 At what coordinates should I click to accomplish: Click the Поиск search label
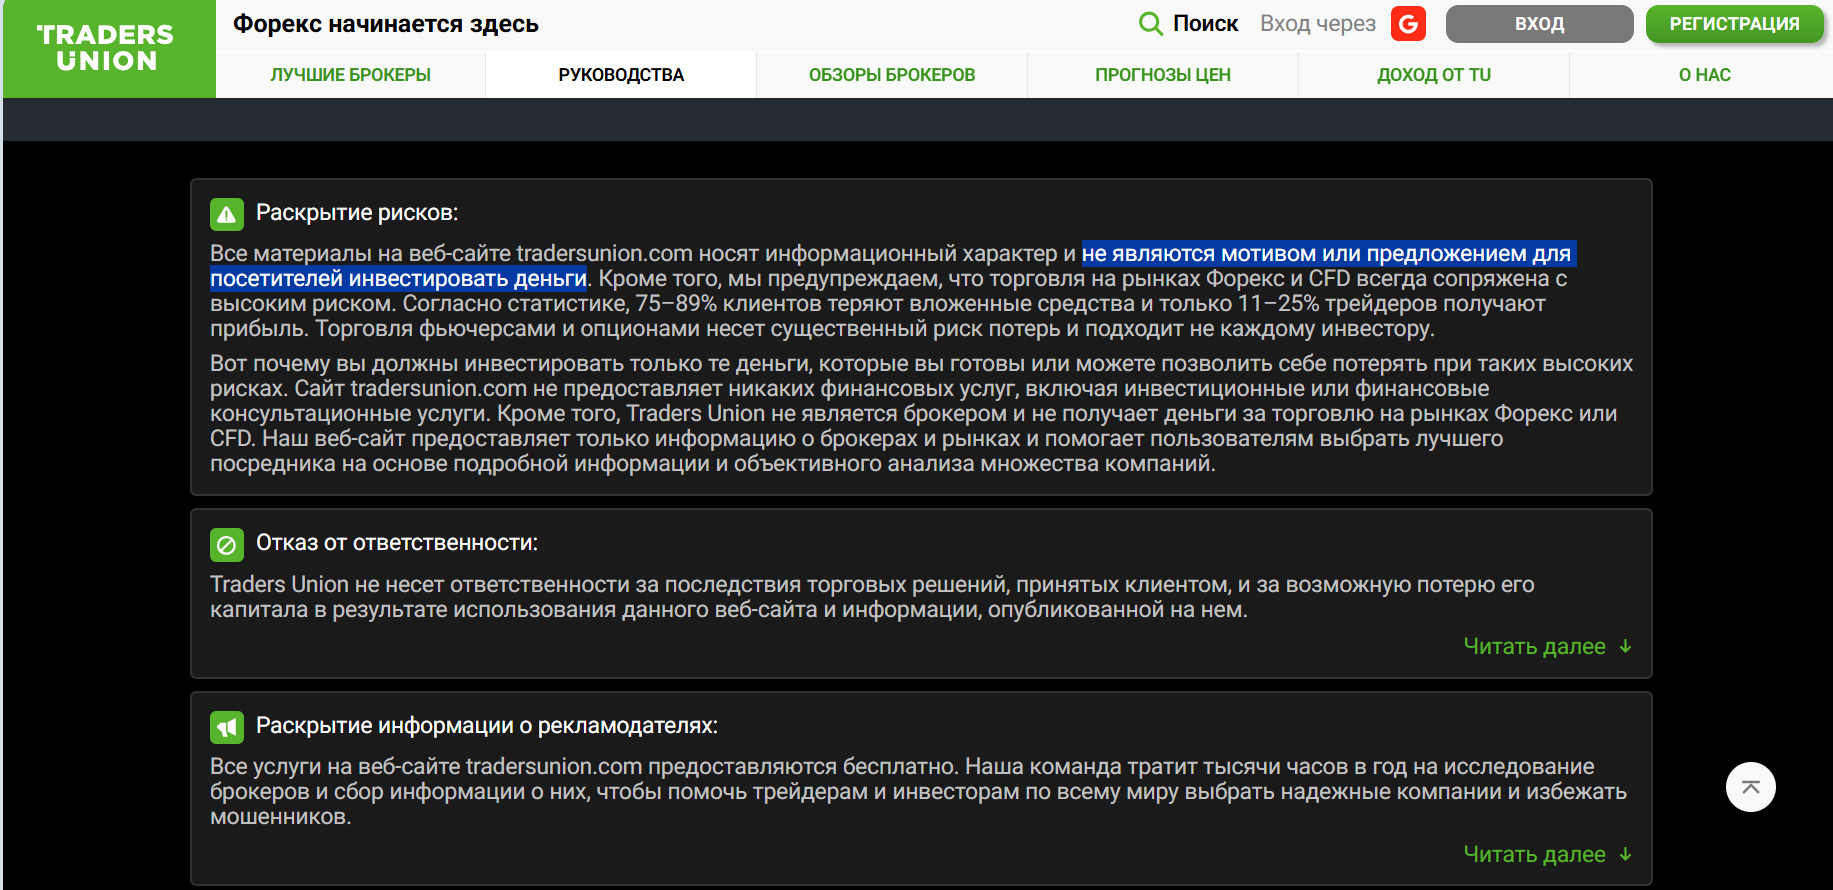coord(1205,24)
